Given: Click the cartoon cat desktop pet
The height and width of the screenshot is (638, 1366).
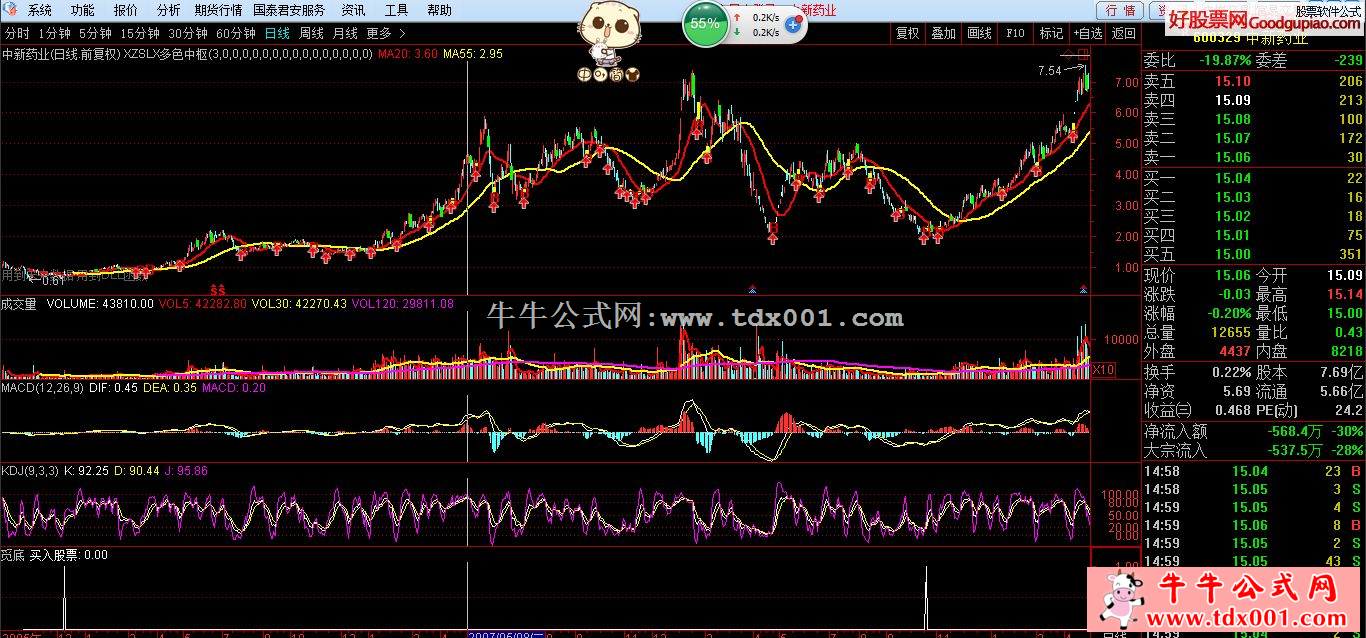Looking at the screenshot, I should 607,32.
